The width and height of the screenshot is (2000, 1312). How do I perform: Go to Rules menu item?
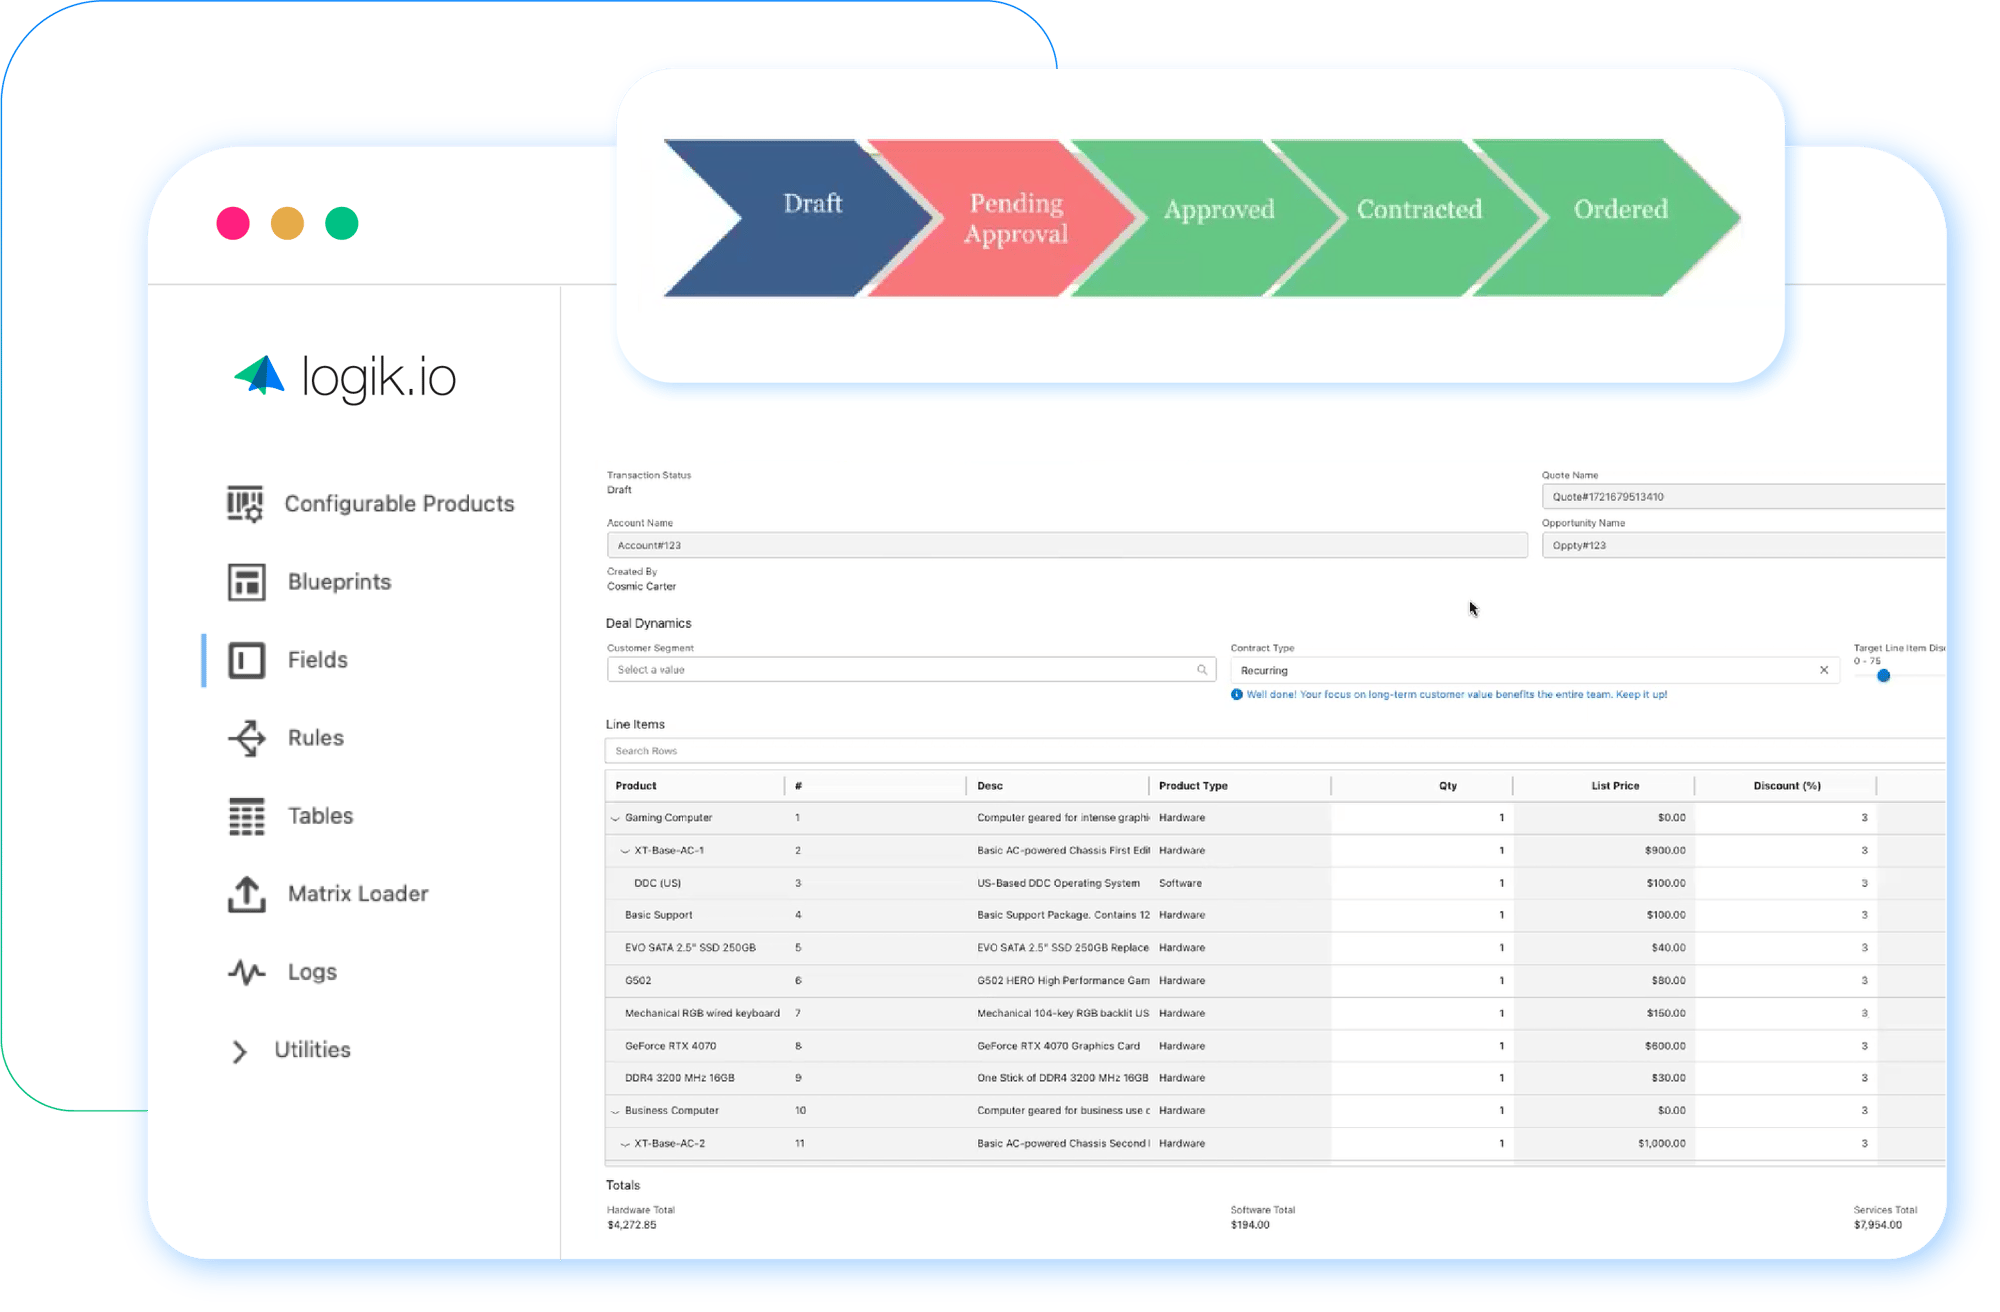pyautogui.click(x=316, y=738)
